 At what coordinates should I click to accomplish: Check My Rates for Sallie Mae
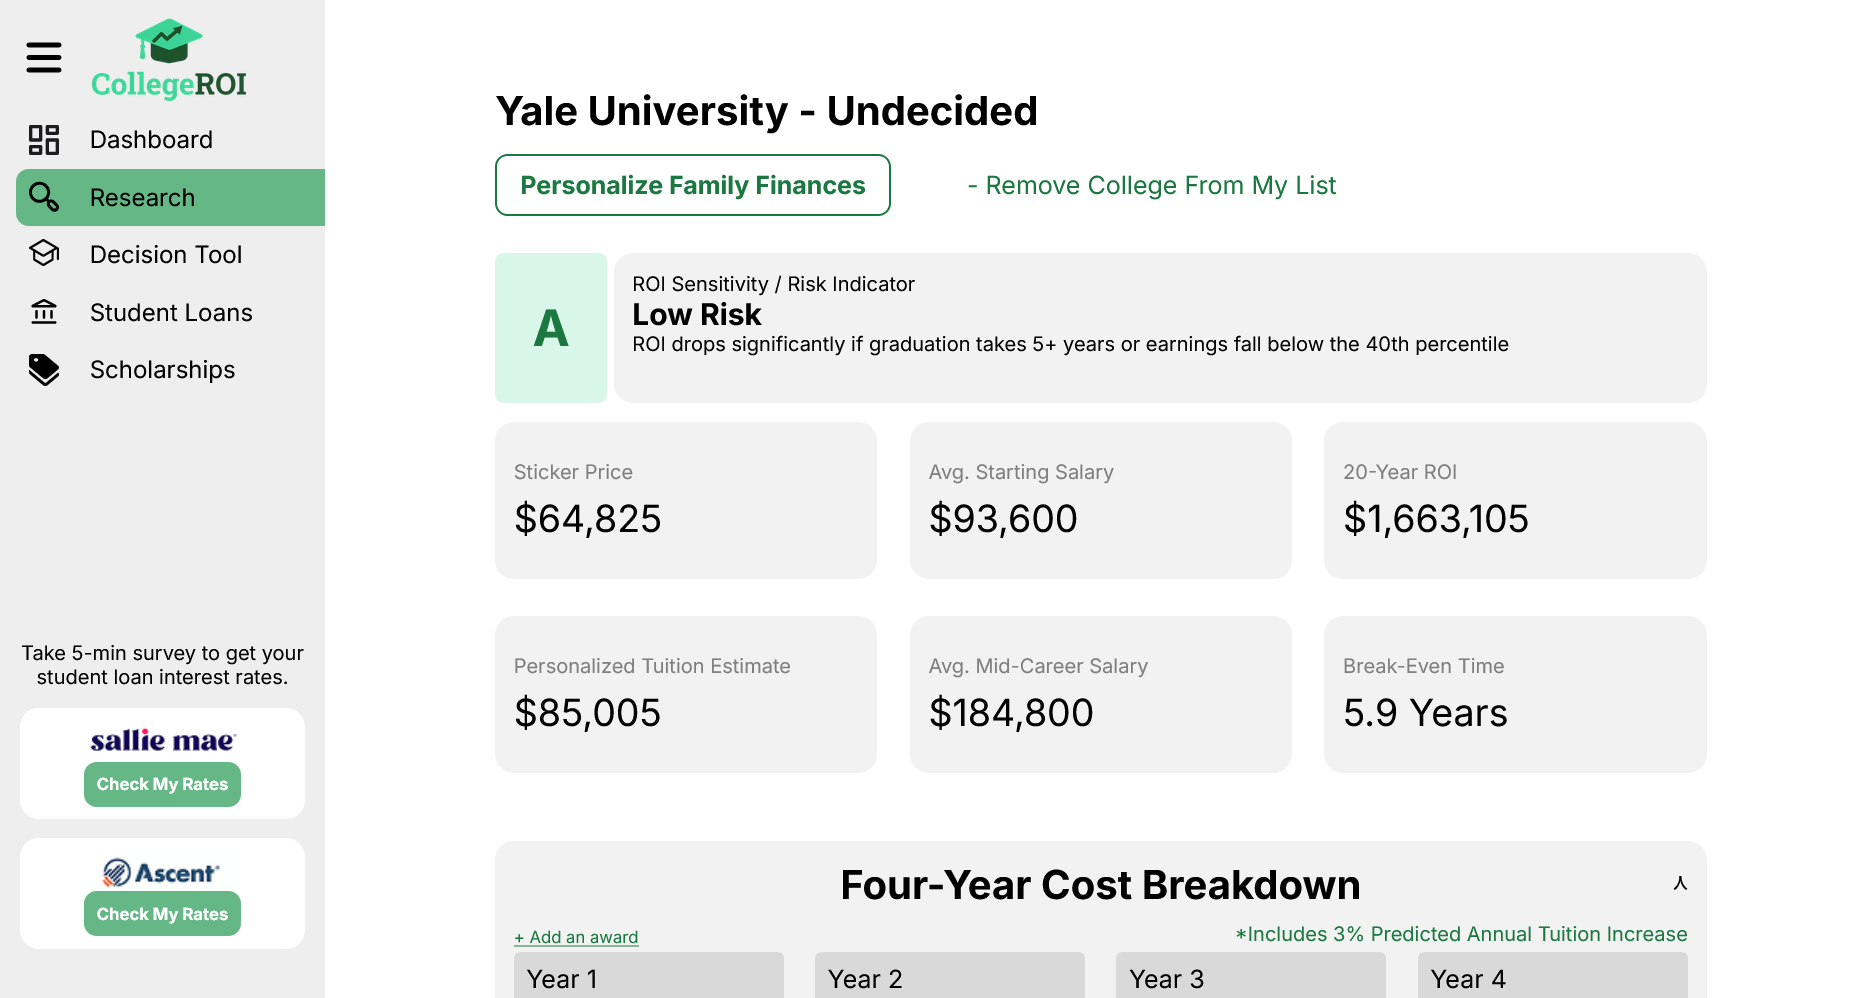tap(162, 785)
